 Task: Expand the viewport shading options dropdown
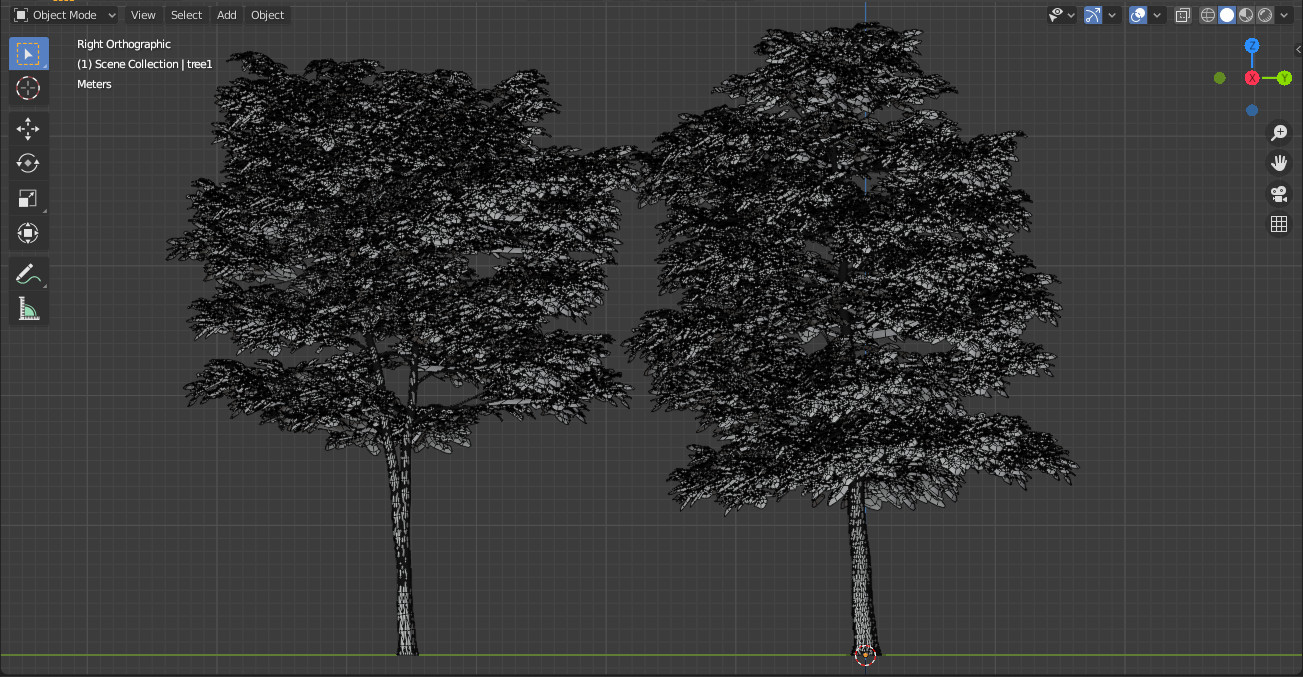click(1284, 15)
